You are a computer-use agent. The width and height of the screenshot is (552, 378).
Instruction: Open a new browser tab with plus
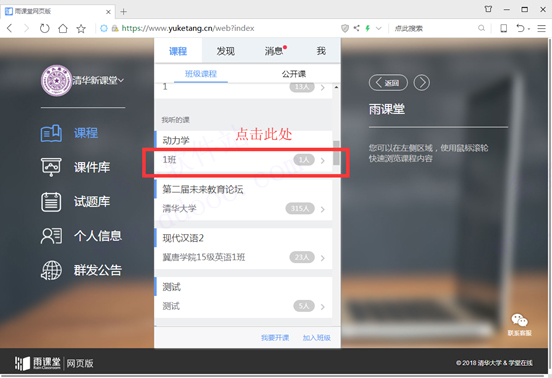pyautogui.click(x=123, y=12)
